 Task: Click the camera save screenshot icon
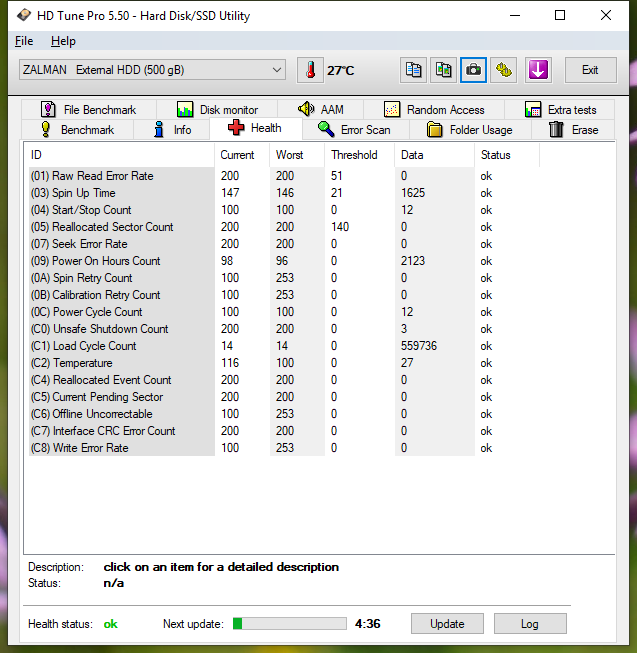click(473, 70)
